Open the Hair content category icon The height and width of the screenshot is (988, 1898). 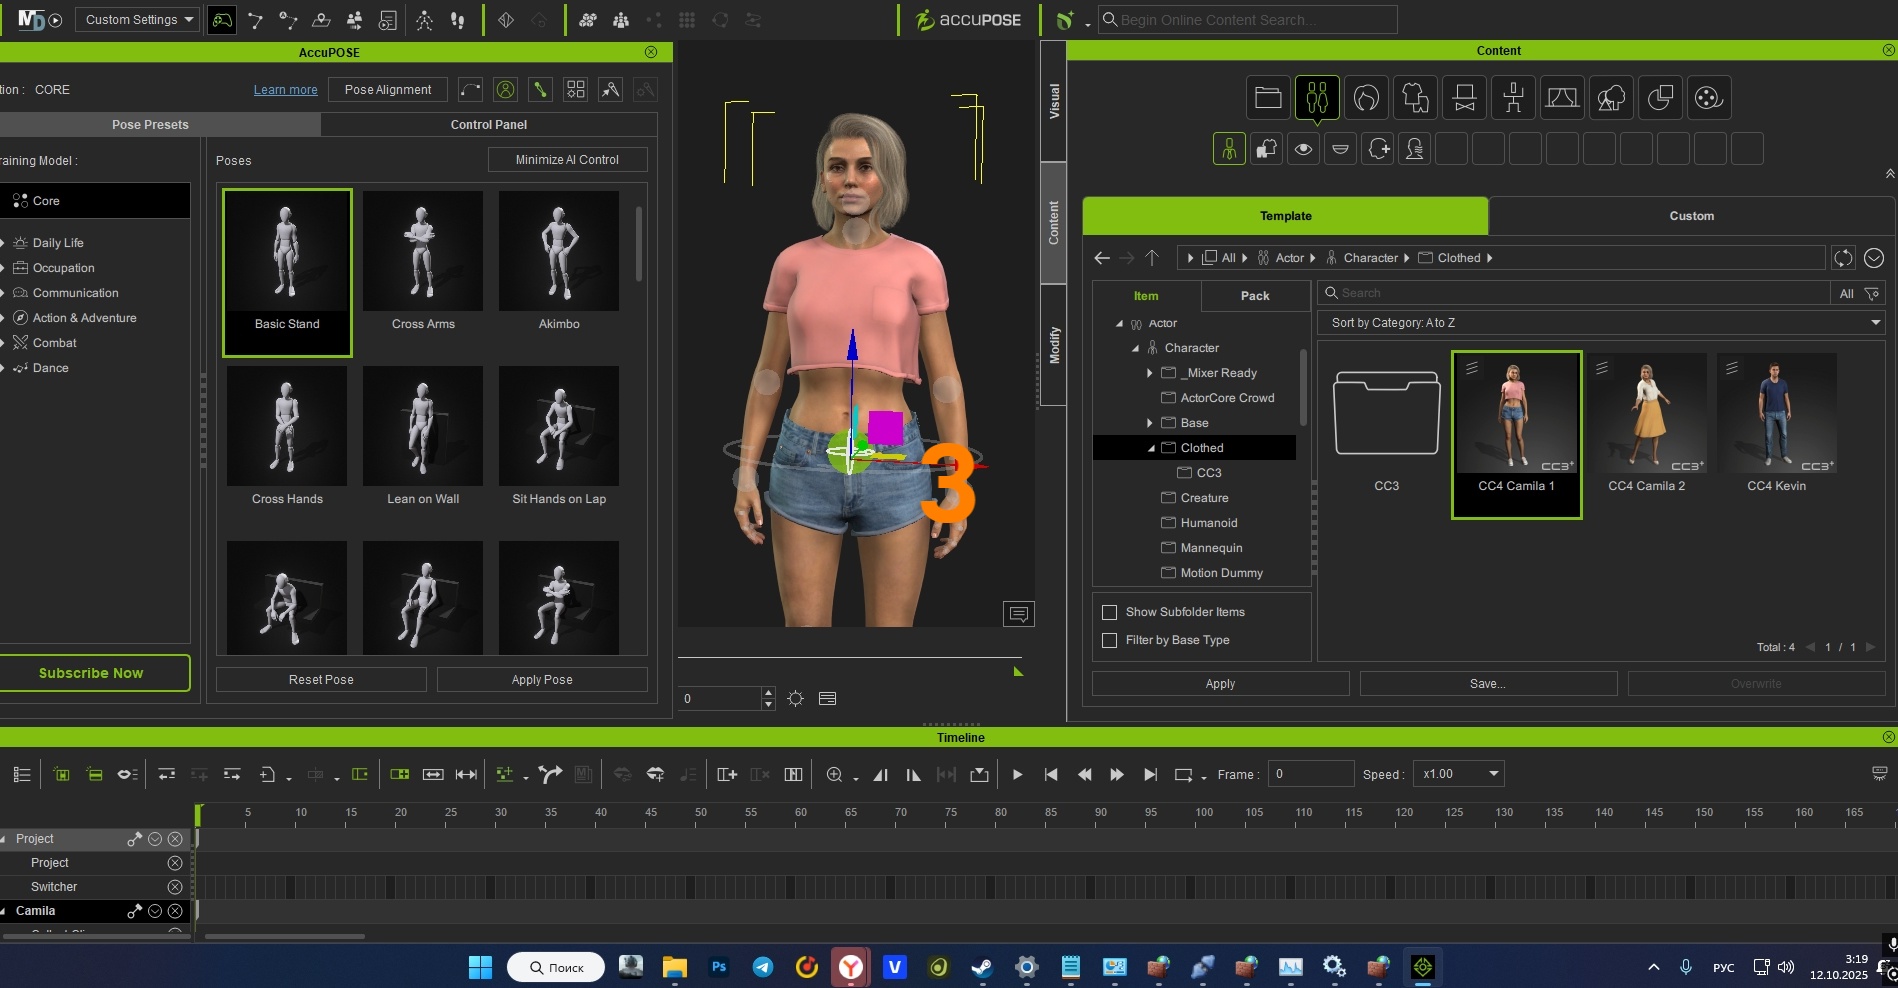pos(1366,98)
